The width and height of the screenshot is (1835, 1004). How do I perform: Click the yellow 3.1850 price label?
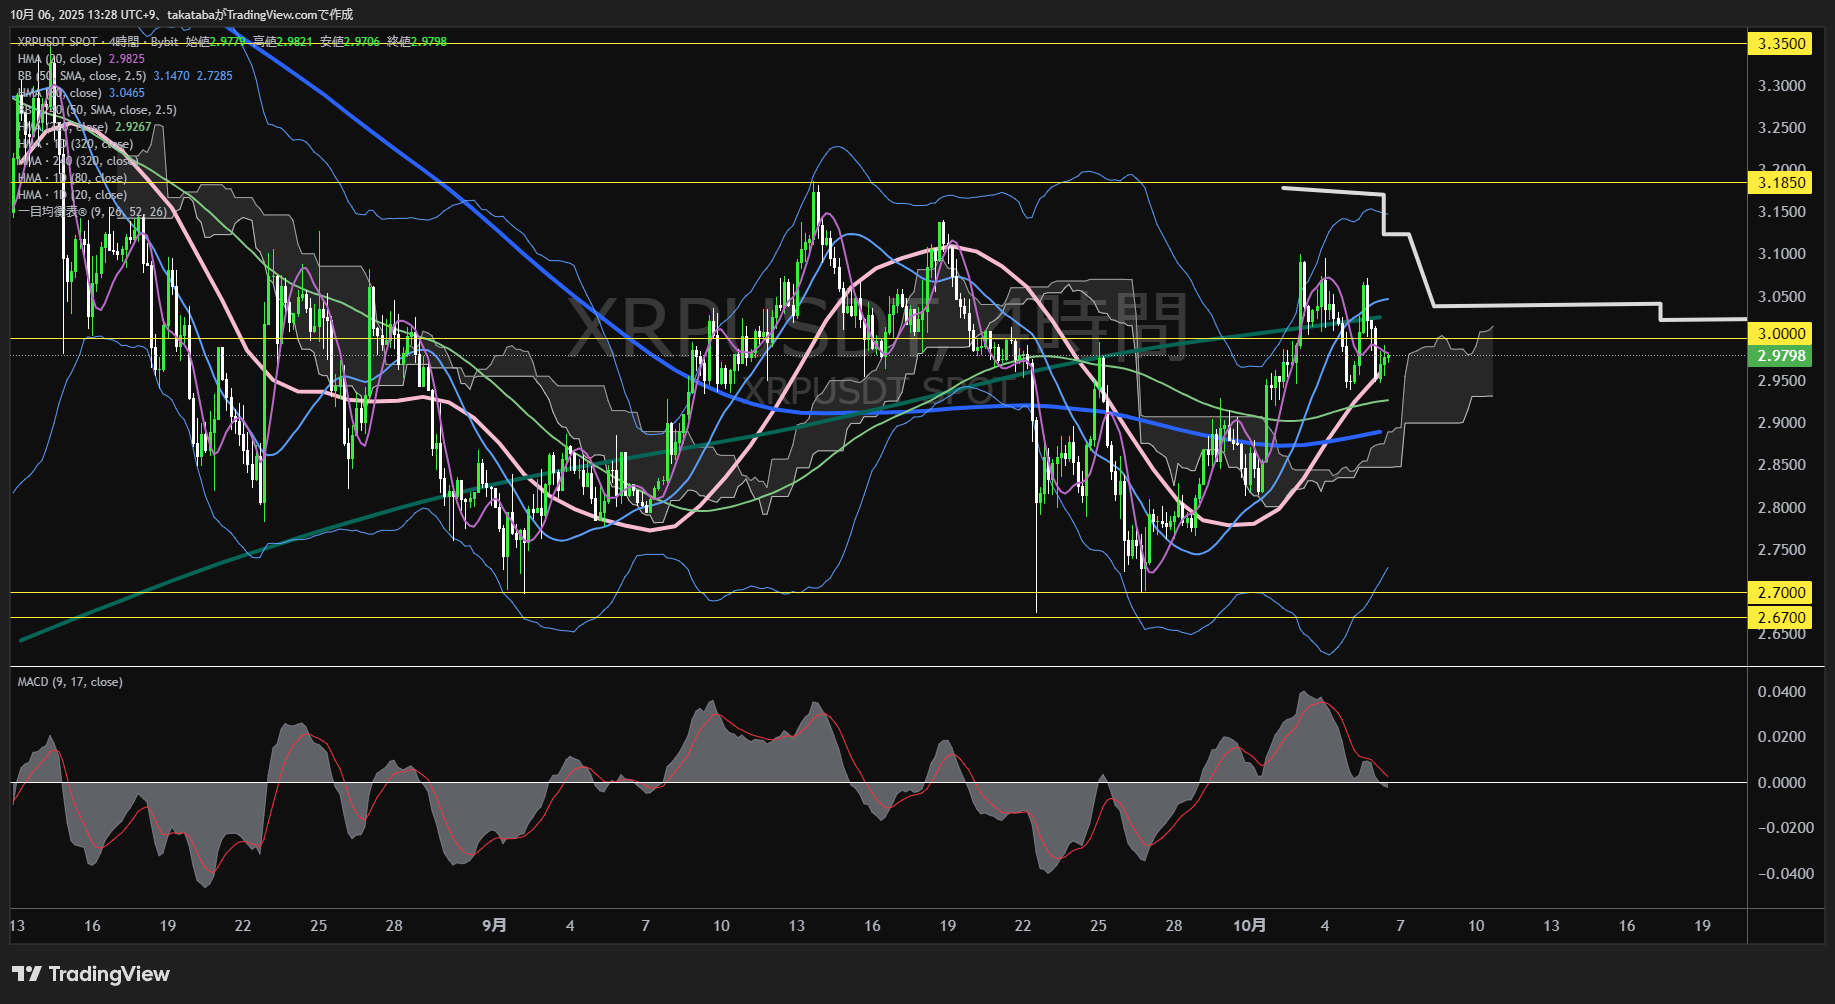coord(1781,182)
